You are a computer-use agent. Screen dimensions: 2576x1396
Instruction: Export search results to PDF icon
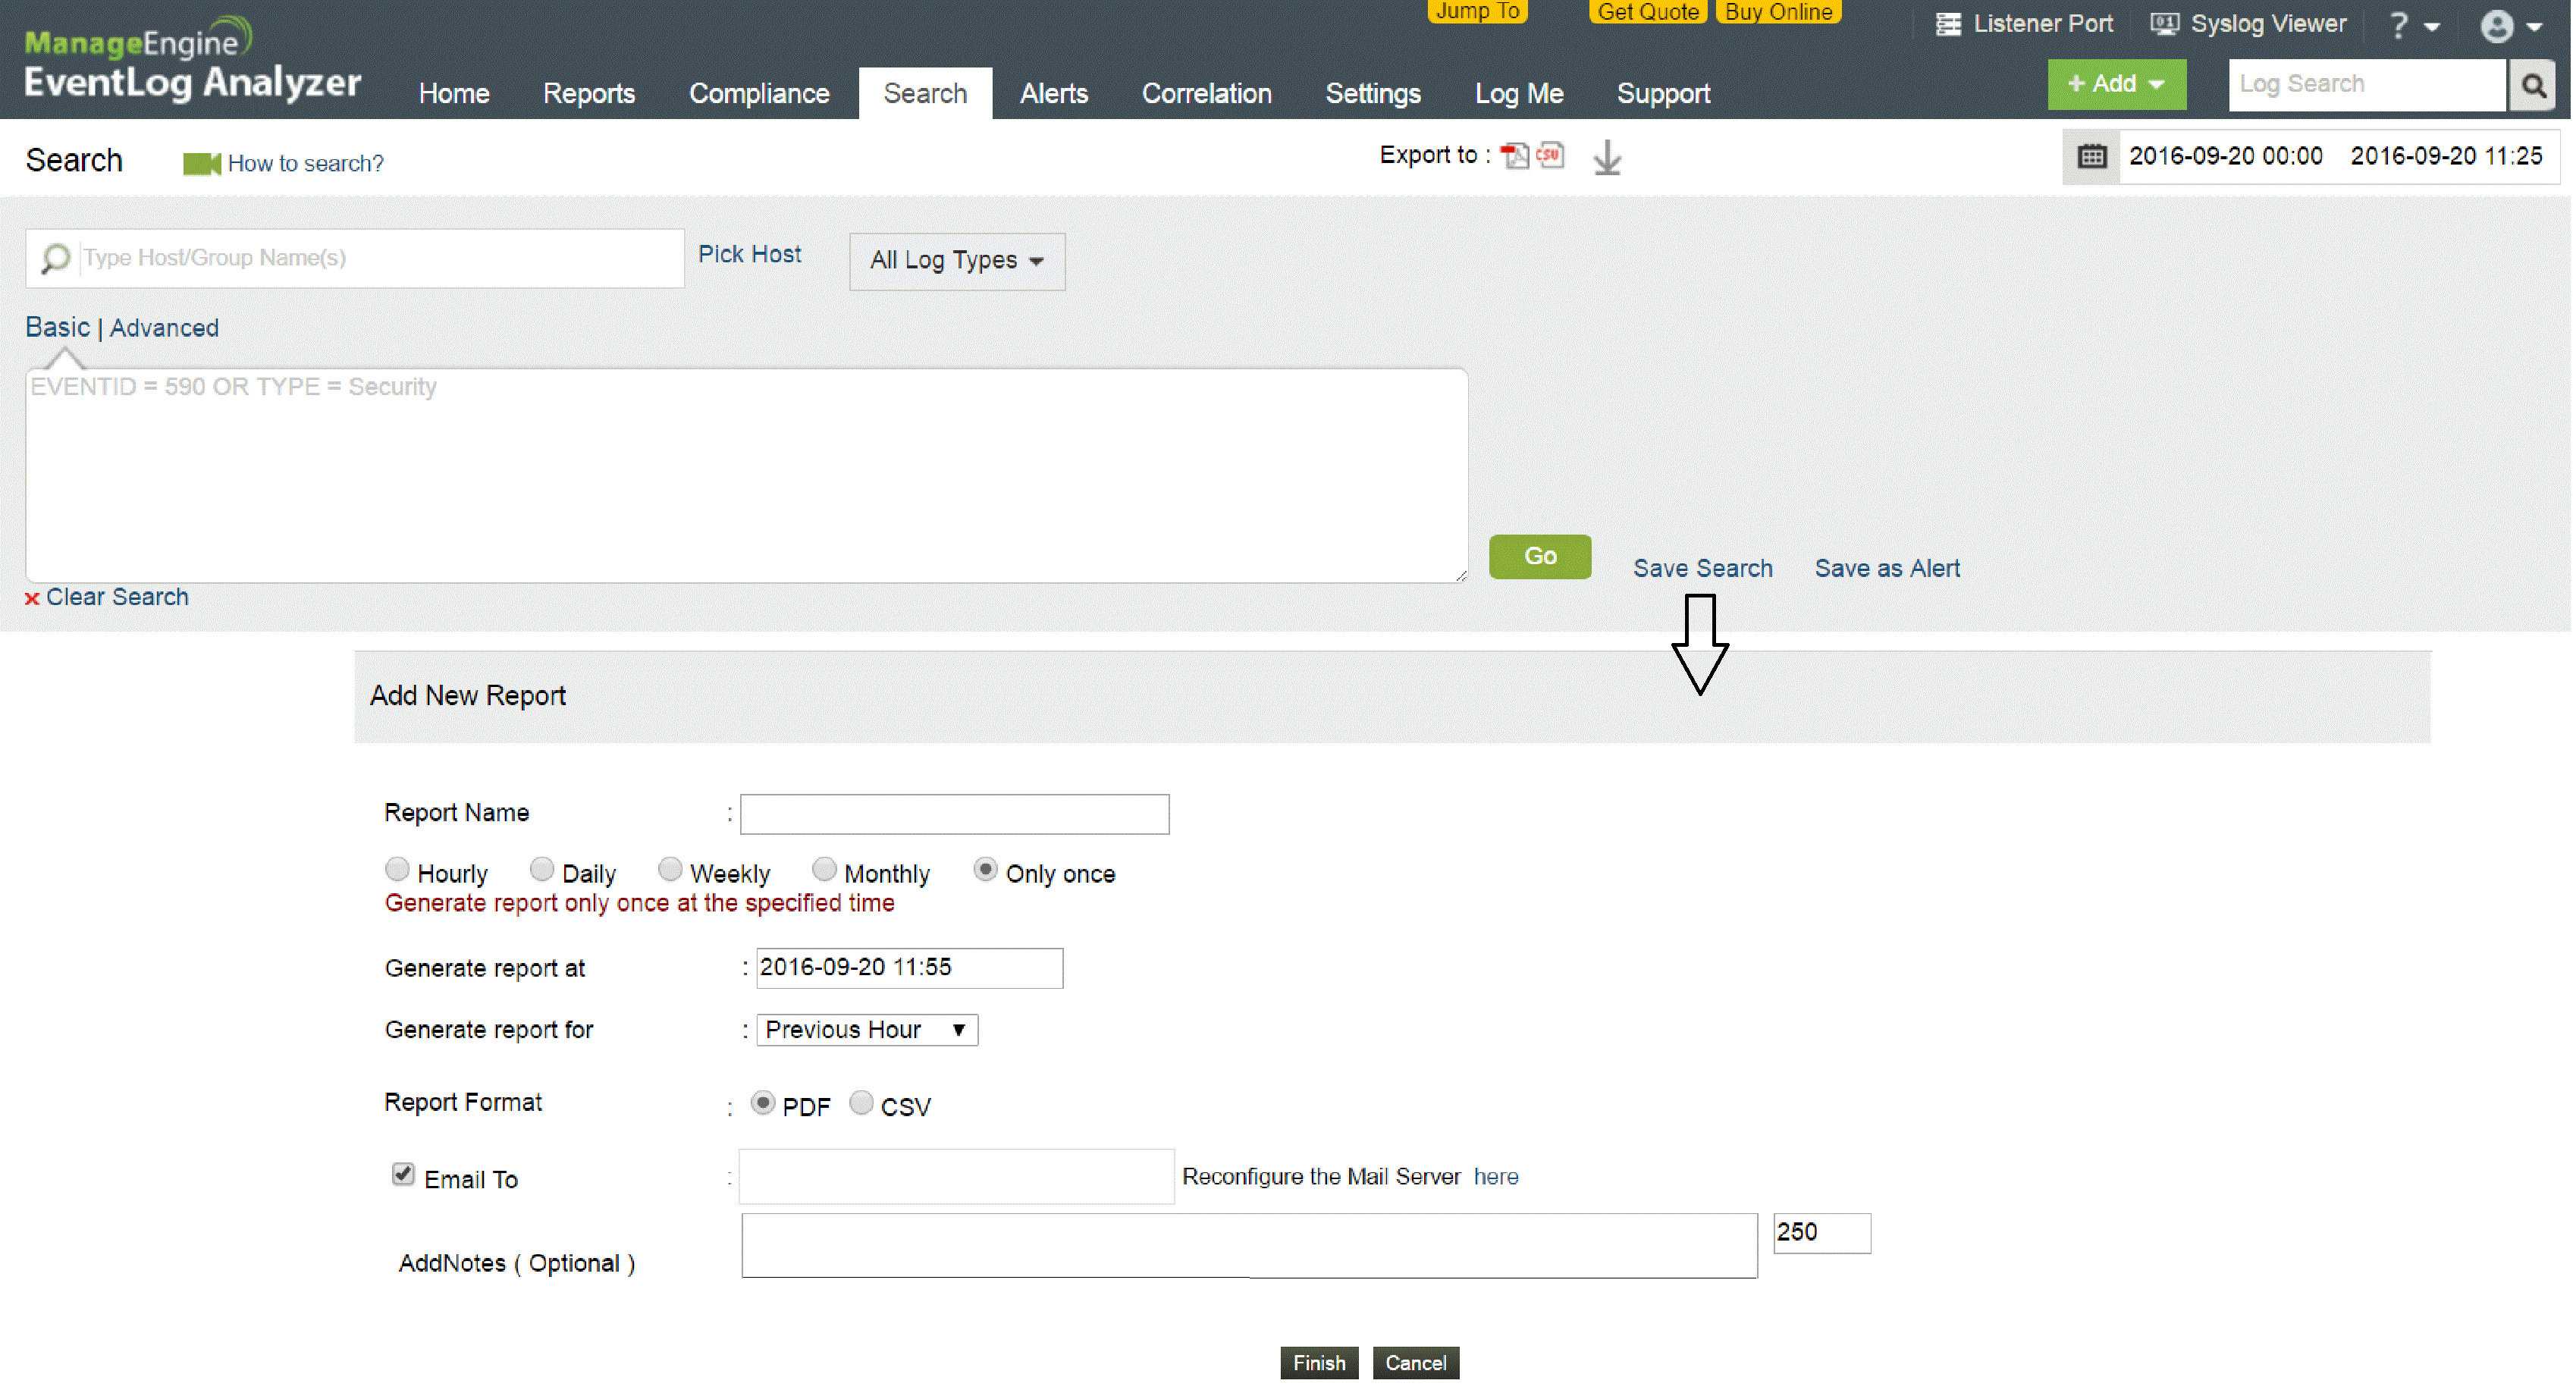1514,156
